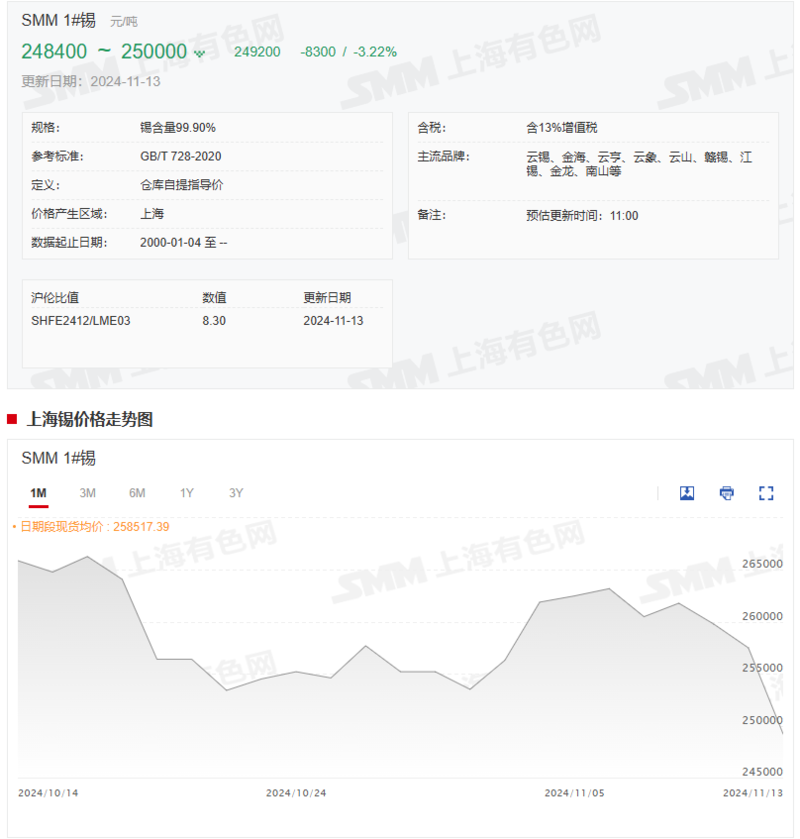Click the 上海锡价格走势图 section heading
The image size is (800, 839).
90,419
